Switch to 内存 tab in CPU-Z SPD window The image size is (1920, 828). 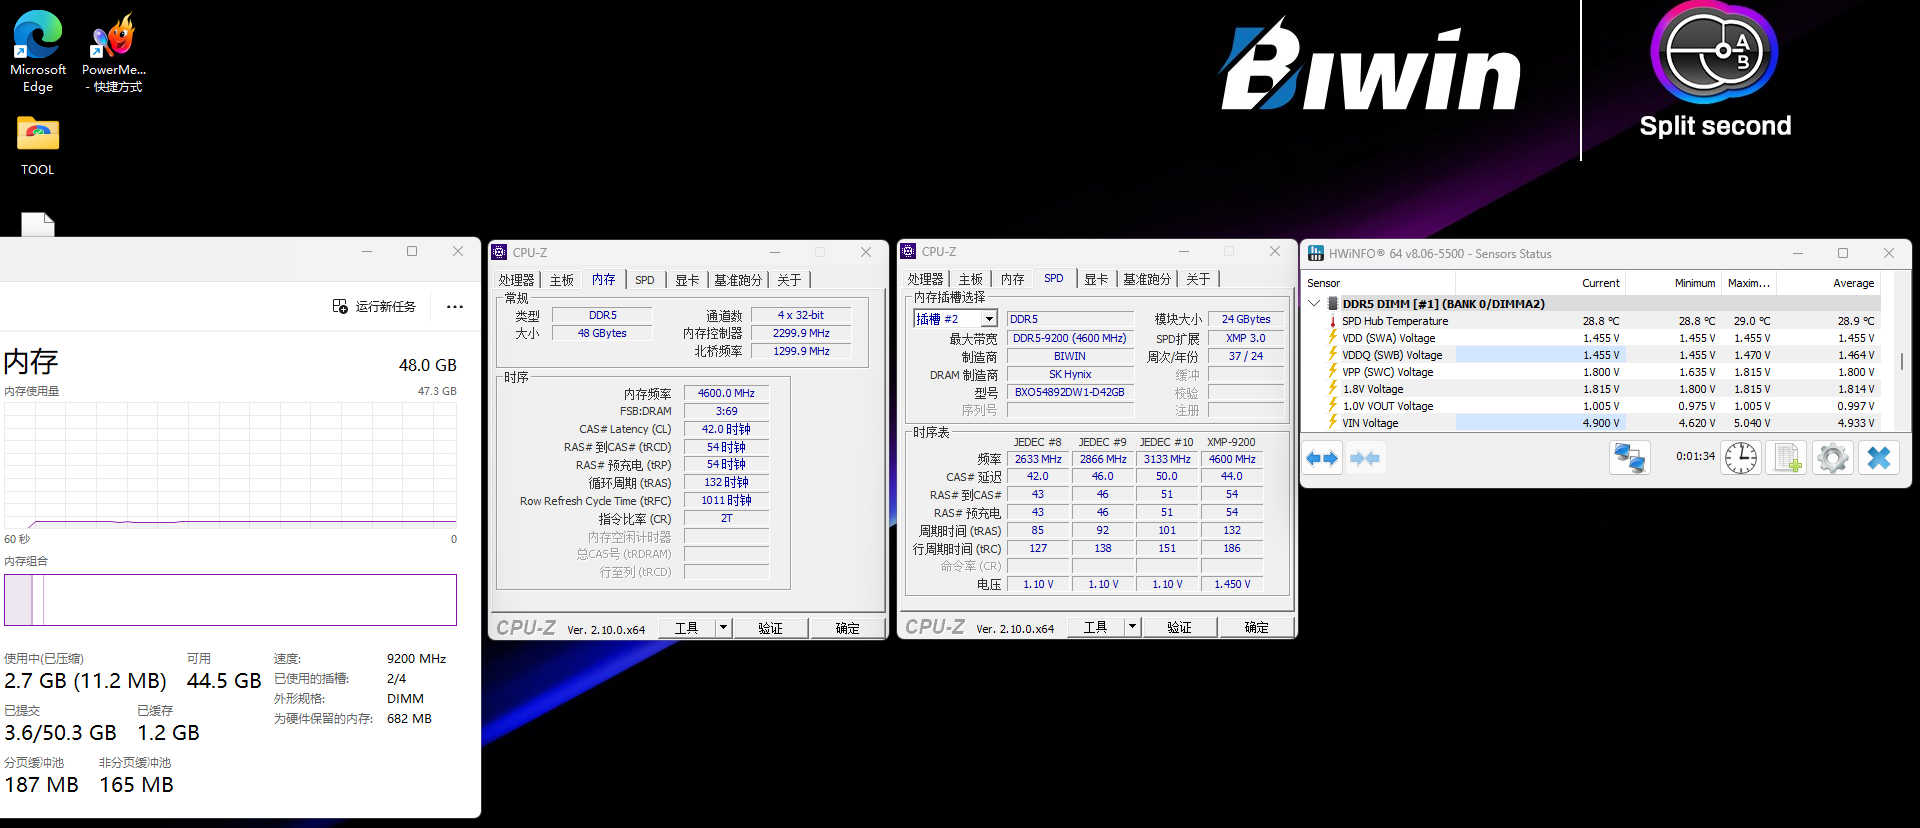click(1012, 279)
